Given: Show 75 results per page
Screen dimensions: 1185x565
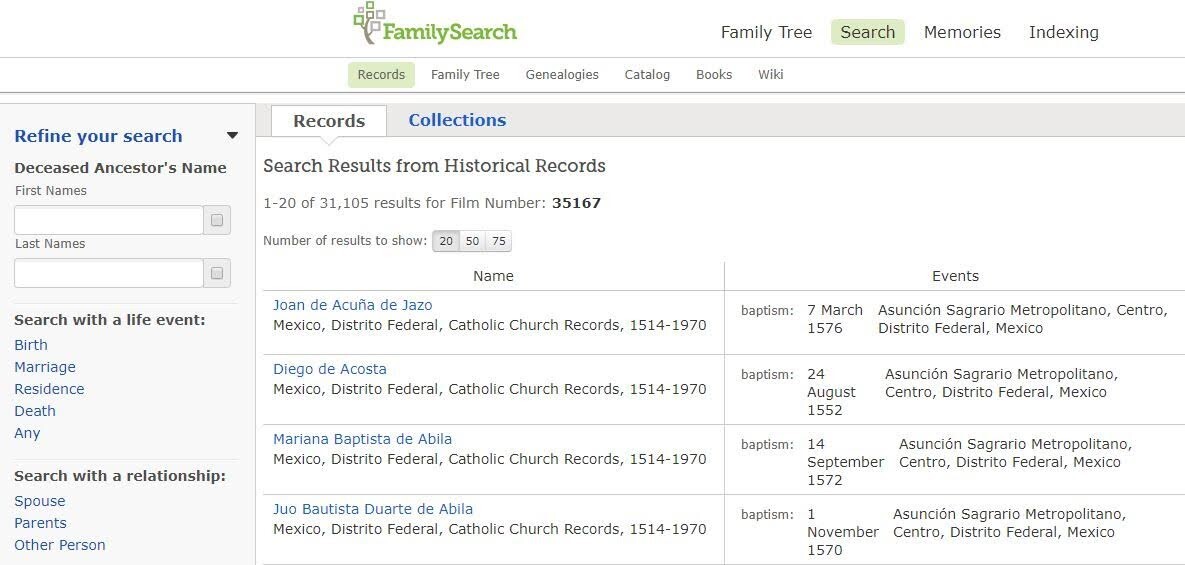Looking at the screenshot, I should [x=498, y=241].
